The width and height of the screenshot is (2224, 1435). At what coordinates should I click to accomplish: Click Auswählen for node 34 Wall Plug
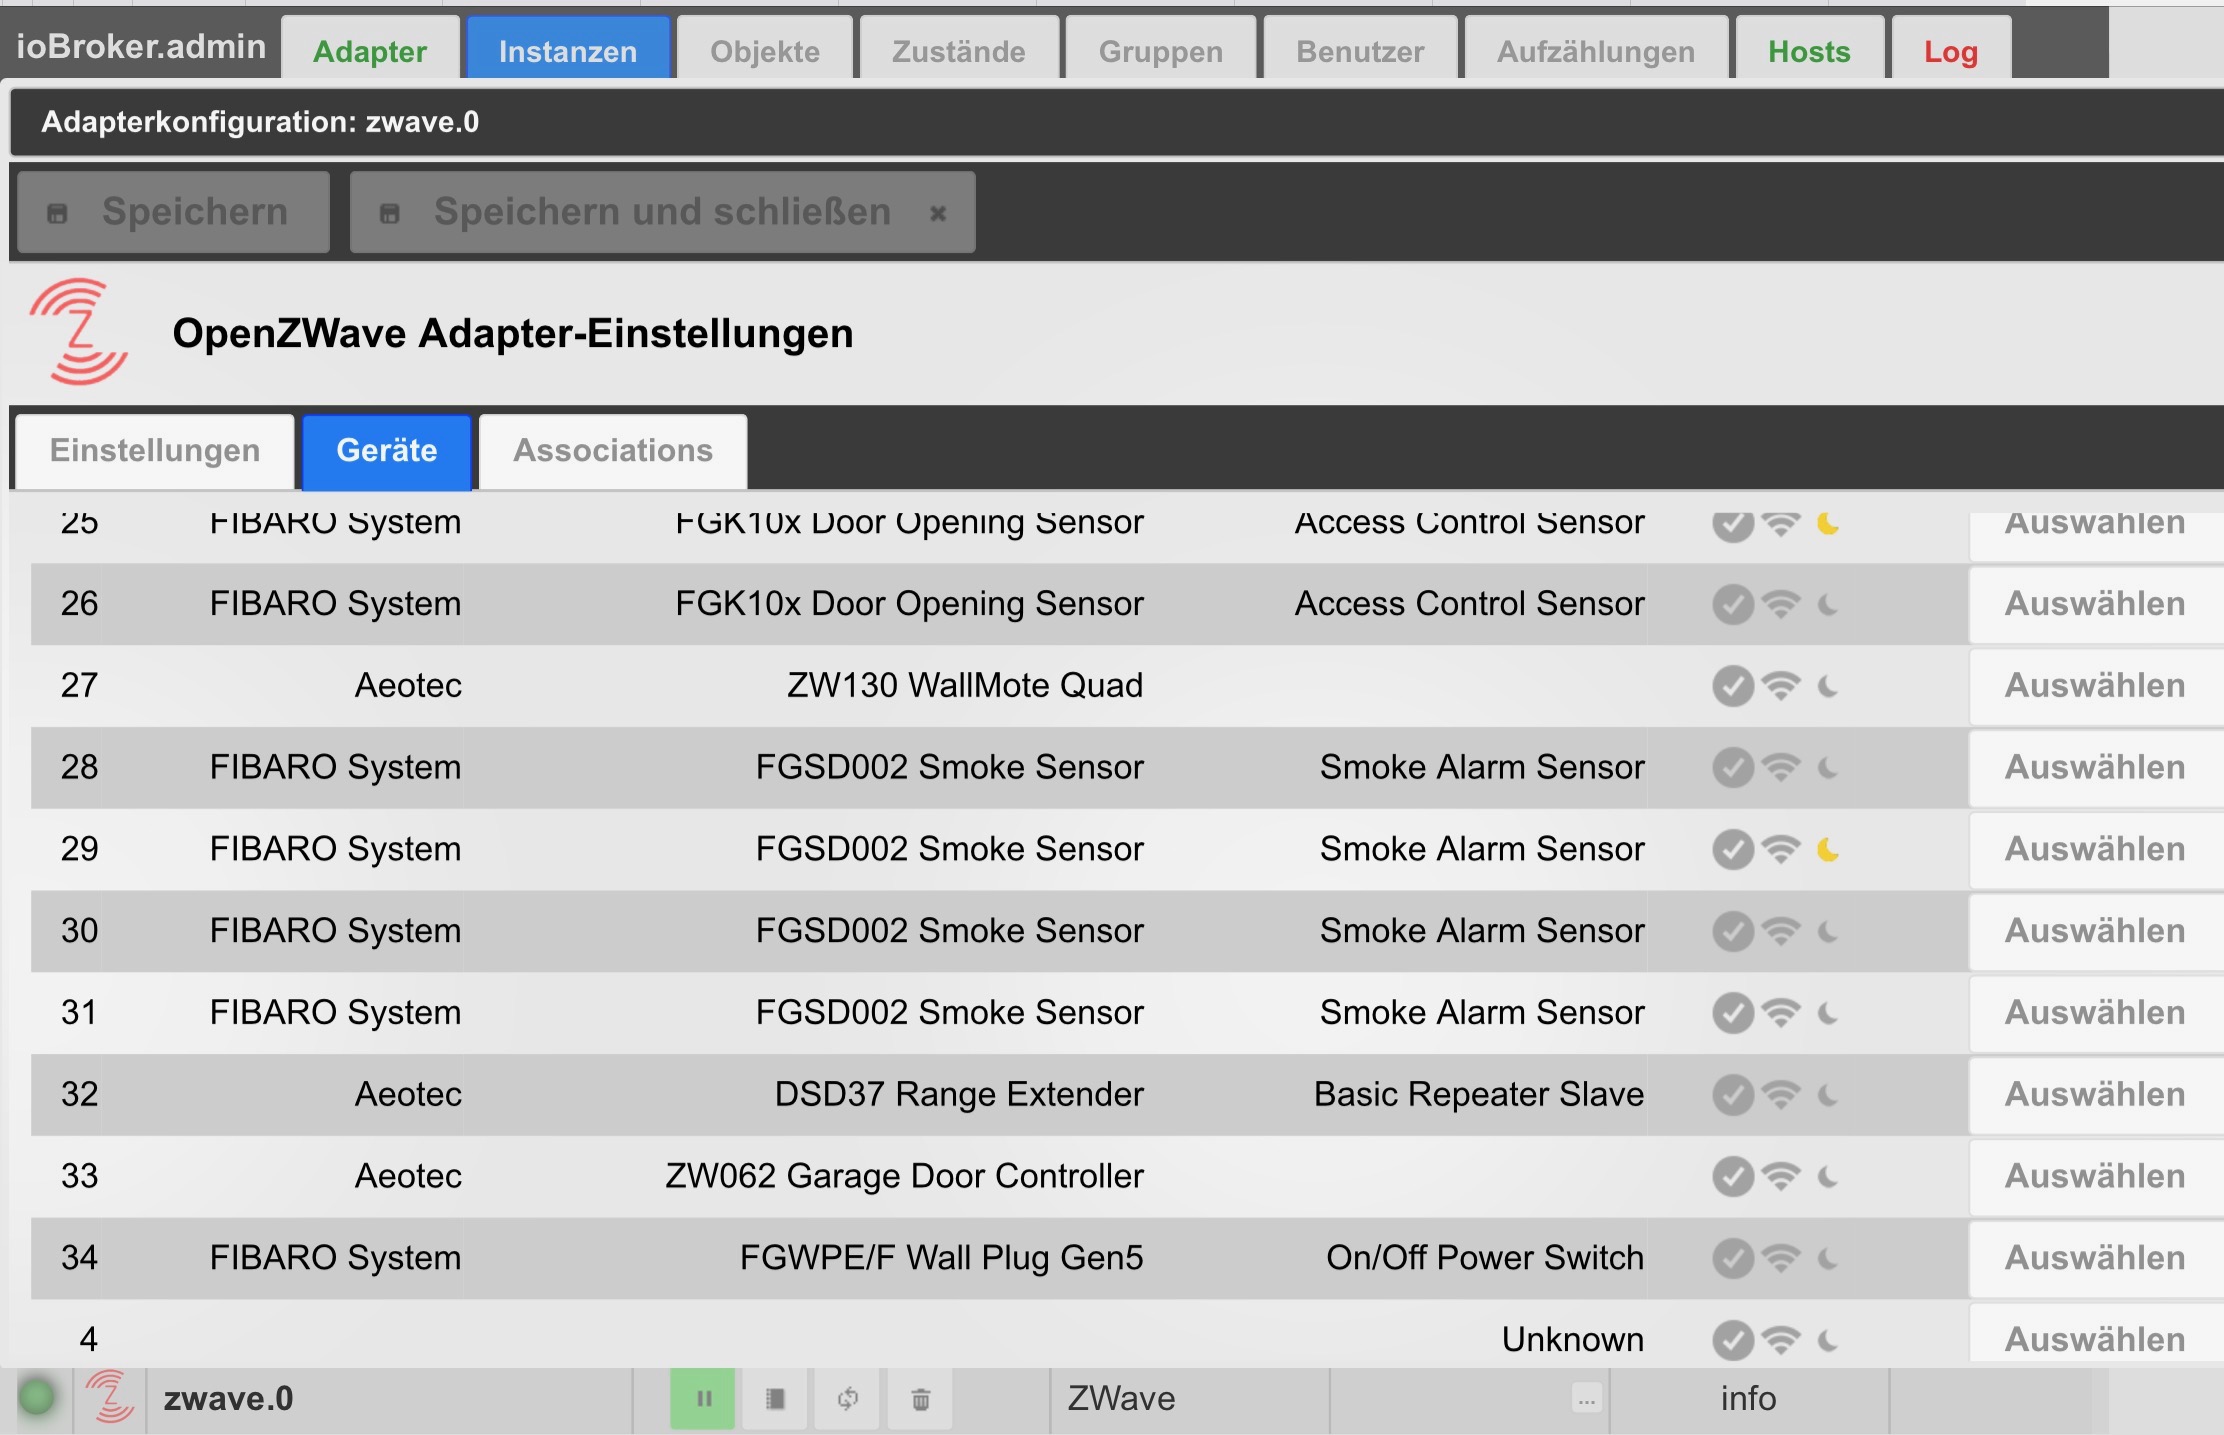[2096, 1258]
